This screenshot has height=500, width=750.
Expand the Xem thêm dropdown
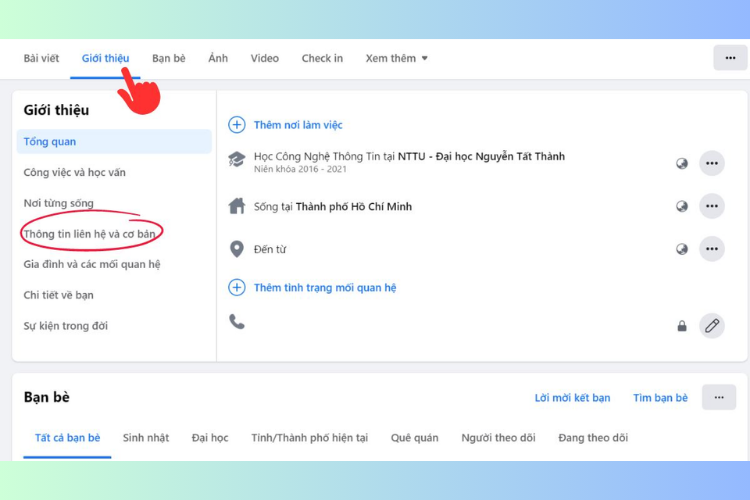397,58
